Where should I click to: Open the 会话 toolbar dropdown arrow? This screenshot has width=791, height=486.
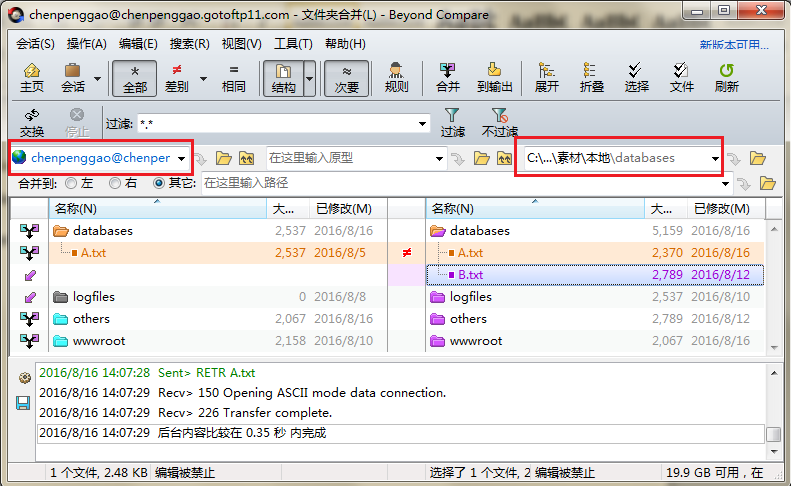pyautogui.click(x=98, y=79)
